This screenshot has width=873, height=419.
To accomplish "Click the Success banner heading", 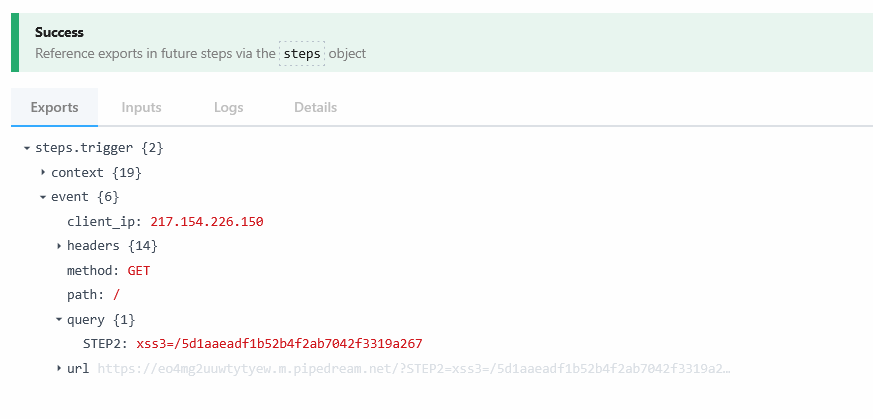I will (x=59, y=32).
